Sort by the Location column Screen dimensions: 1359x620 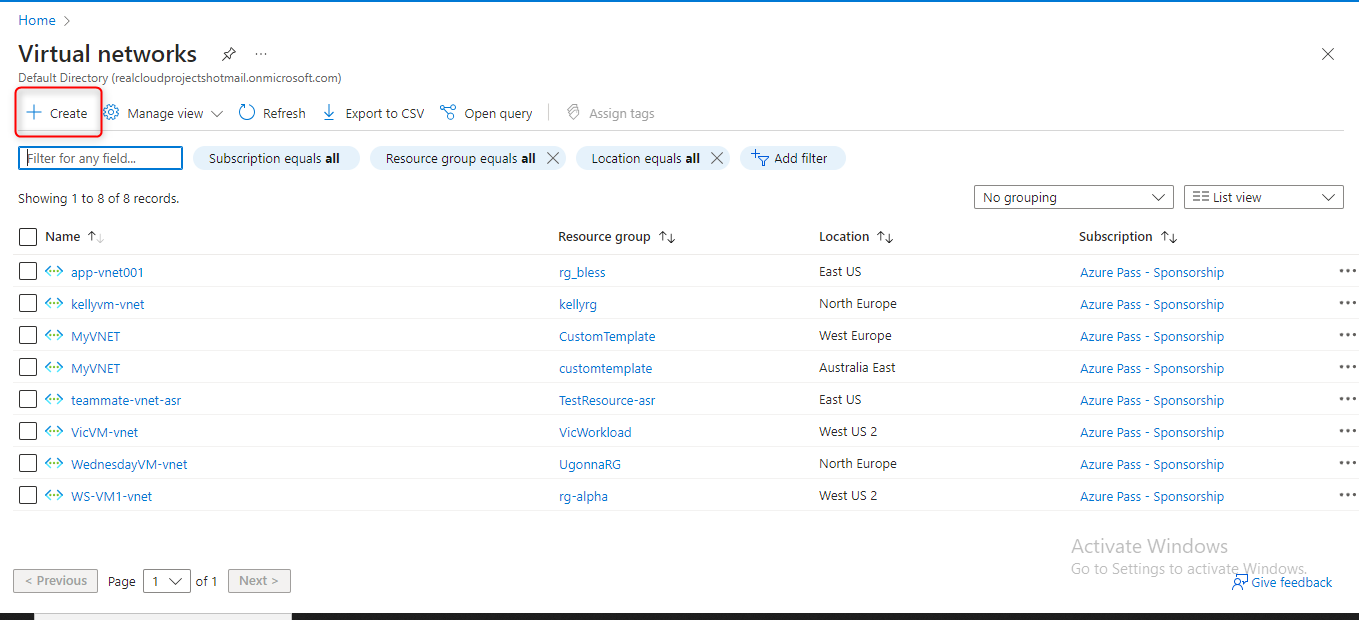coord(856,237)
